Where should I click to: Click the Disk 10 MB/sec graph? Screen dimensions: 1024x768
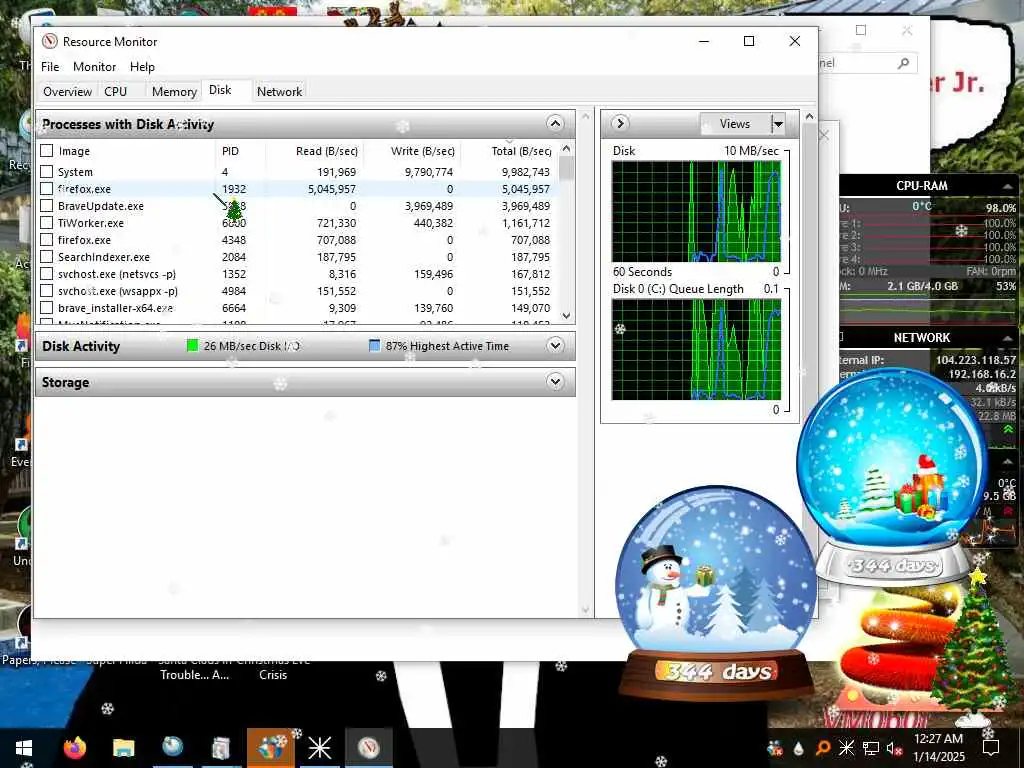696,212
